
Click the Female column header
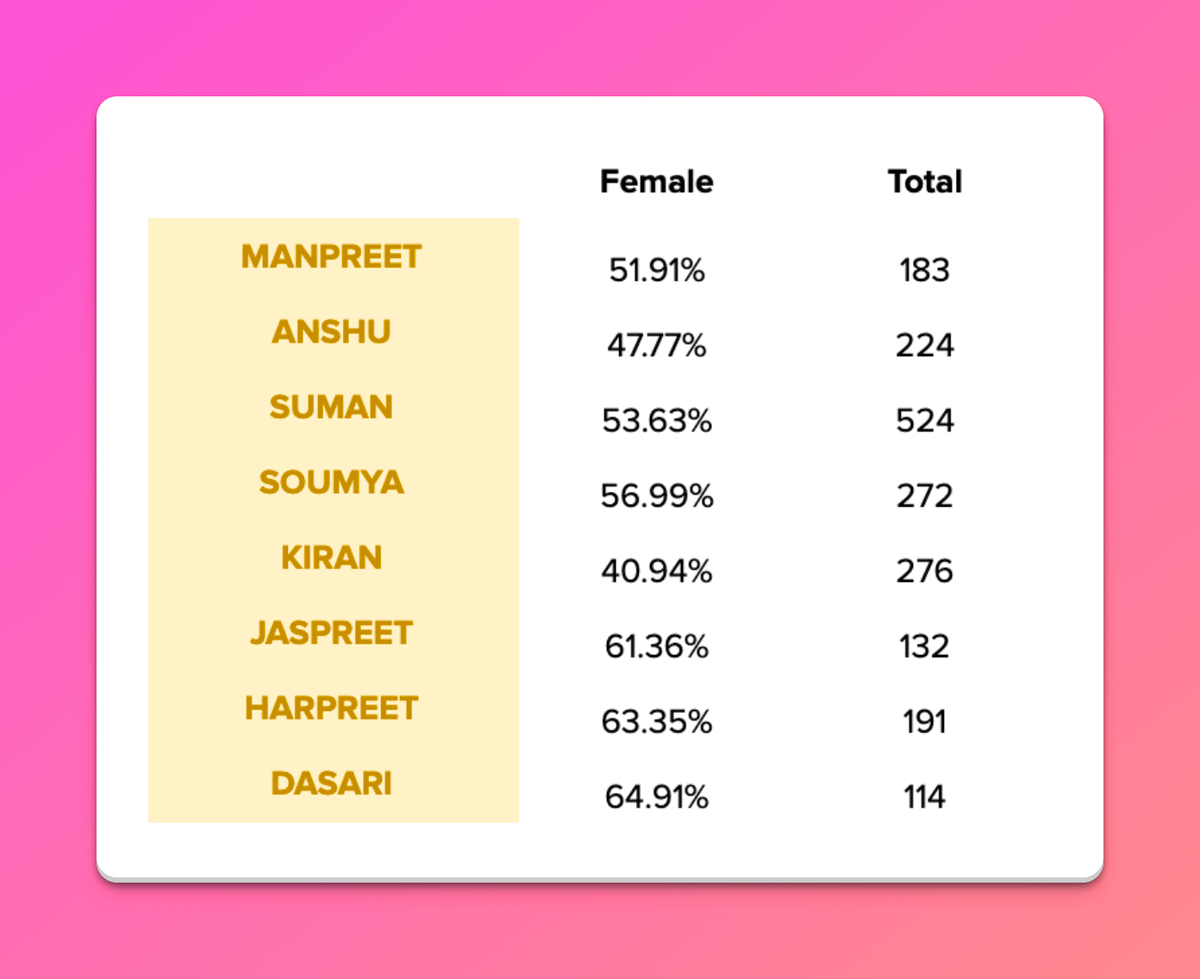point(656,182)
